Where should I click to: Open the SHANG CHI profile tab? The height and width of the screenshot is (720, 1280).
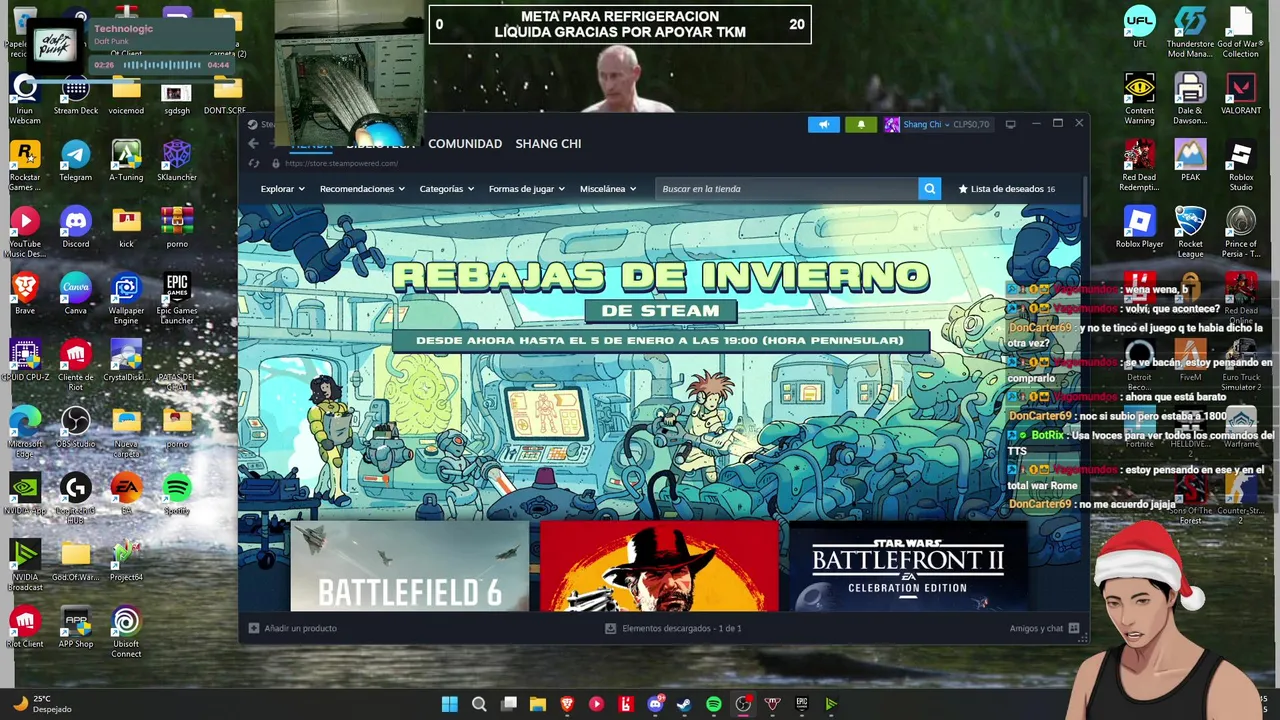coord(548,144)
